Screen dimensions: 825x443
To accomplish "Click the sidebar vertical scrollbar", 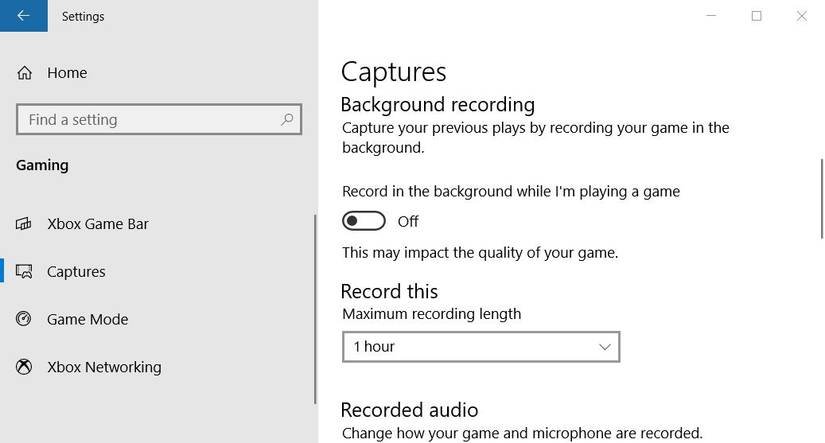I will [315, 300].
